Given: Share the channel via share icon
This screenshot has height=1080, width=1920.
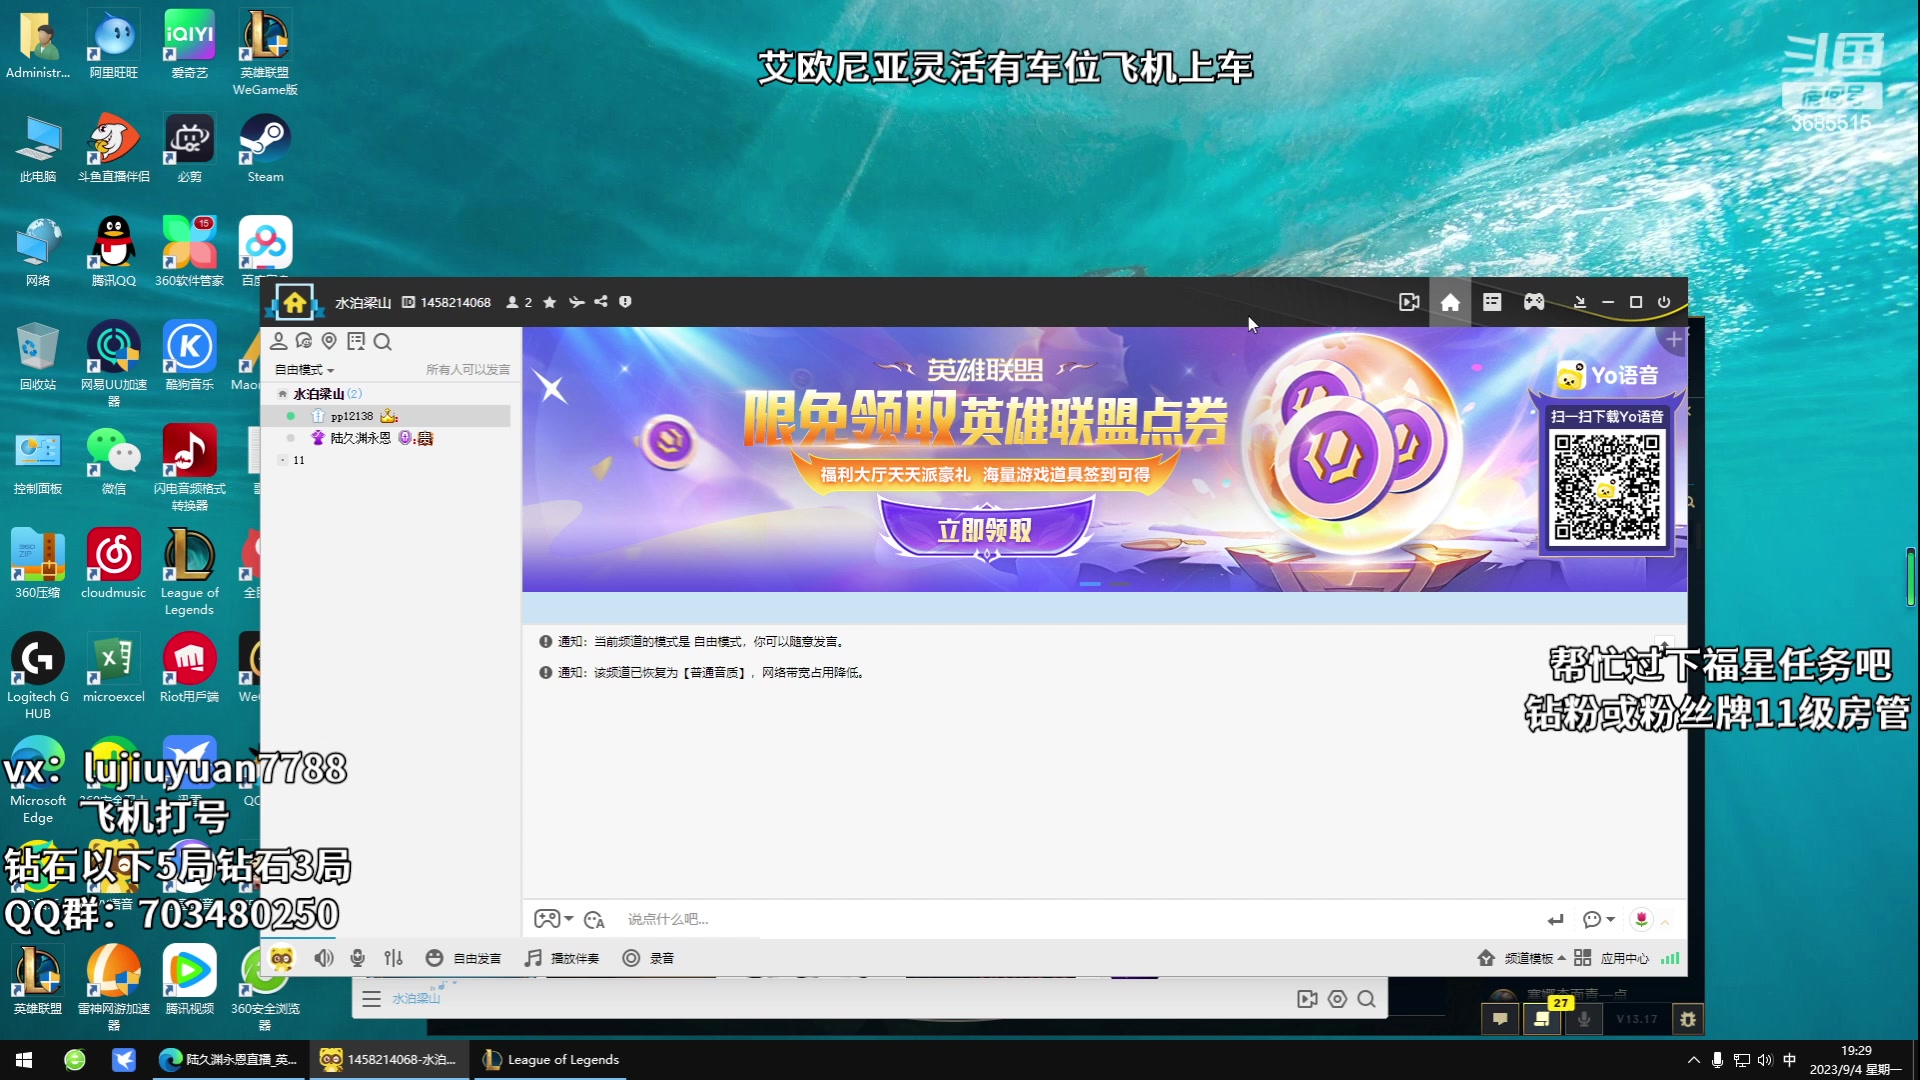Looking at the screenshot, I should [x=601, y=302].
